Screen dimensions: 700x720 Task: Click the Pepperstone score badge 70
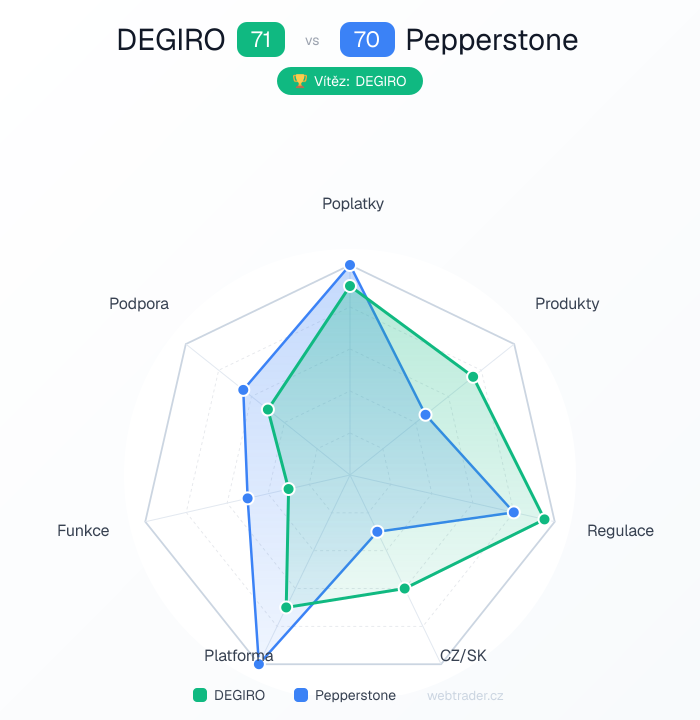click(x=367, y=41)
